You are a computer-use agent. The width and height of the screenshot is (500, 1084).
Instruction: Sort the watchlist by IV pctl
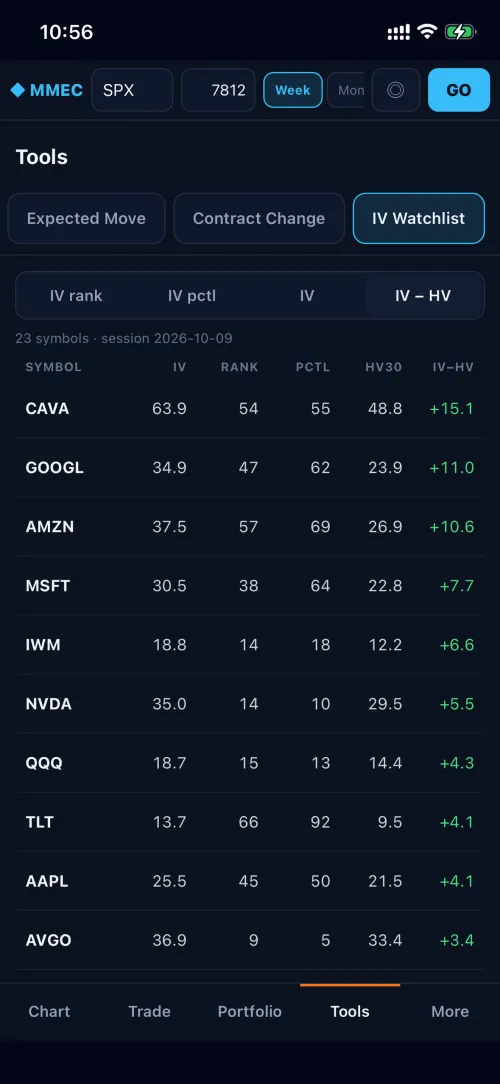(192, 296)
